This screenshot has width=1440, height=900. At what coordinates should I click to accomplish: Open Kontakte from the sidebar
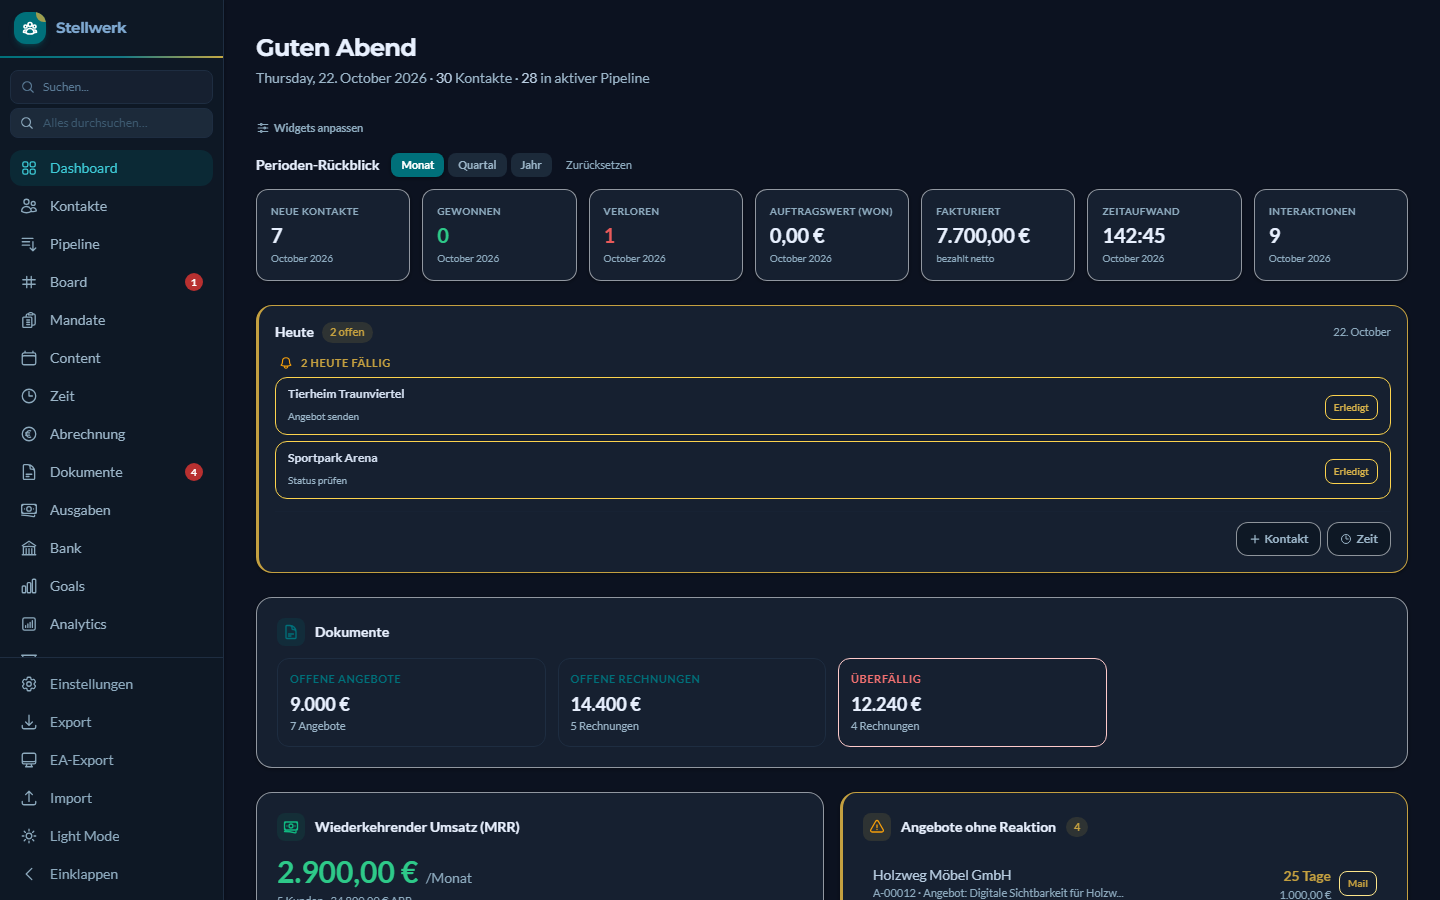point(111,206)
